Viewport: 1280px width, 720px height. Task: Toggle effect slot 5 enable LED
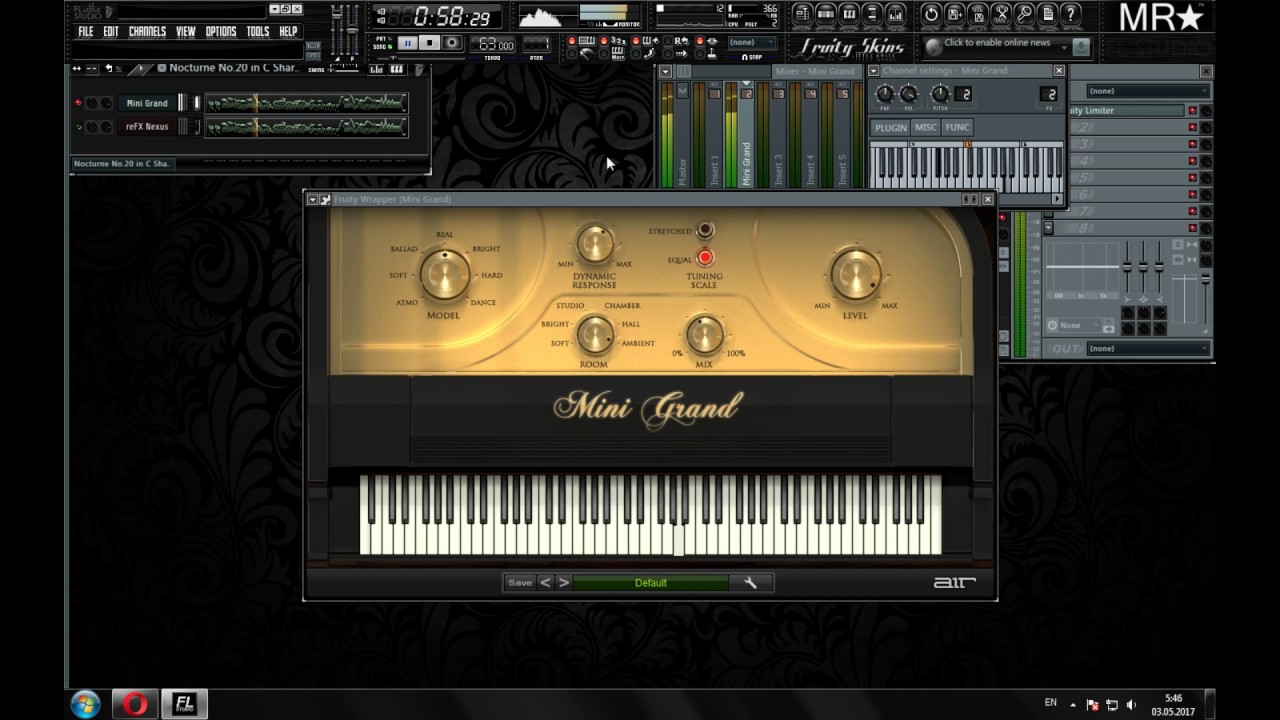(1192, 177)
